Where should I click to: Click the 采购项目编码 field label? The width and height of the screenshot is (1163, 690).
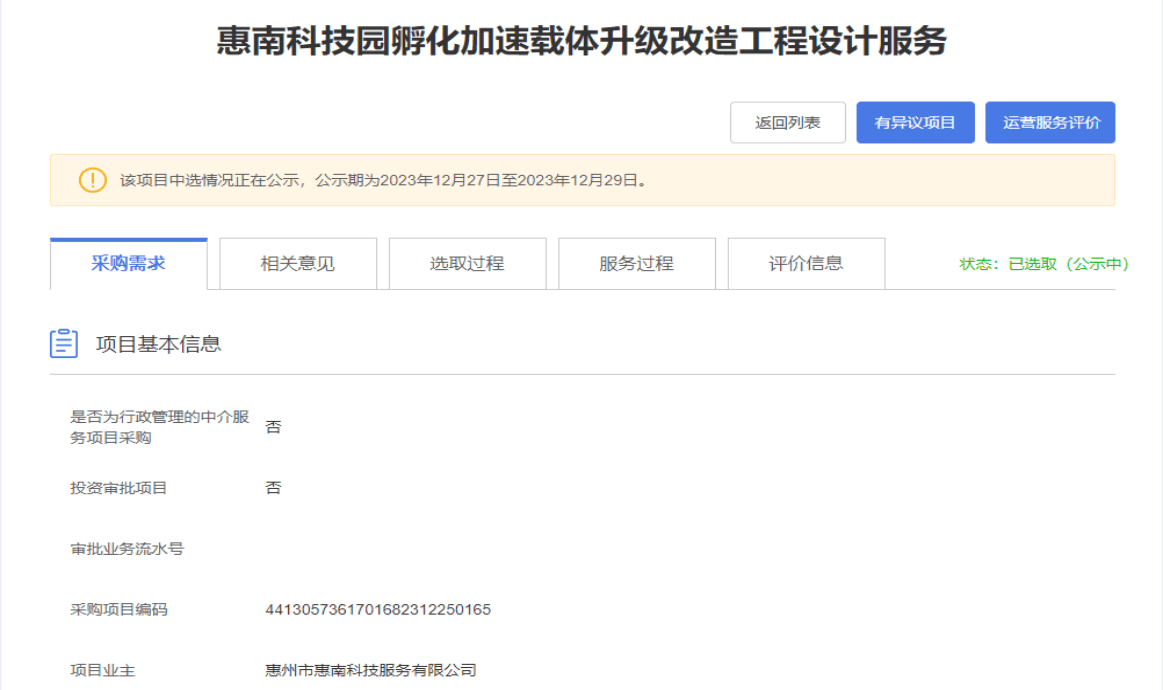(119, 609)
